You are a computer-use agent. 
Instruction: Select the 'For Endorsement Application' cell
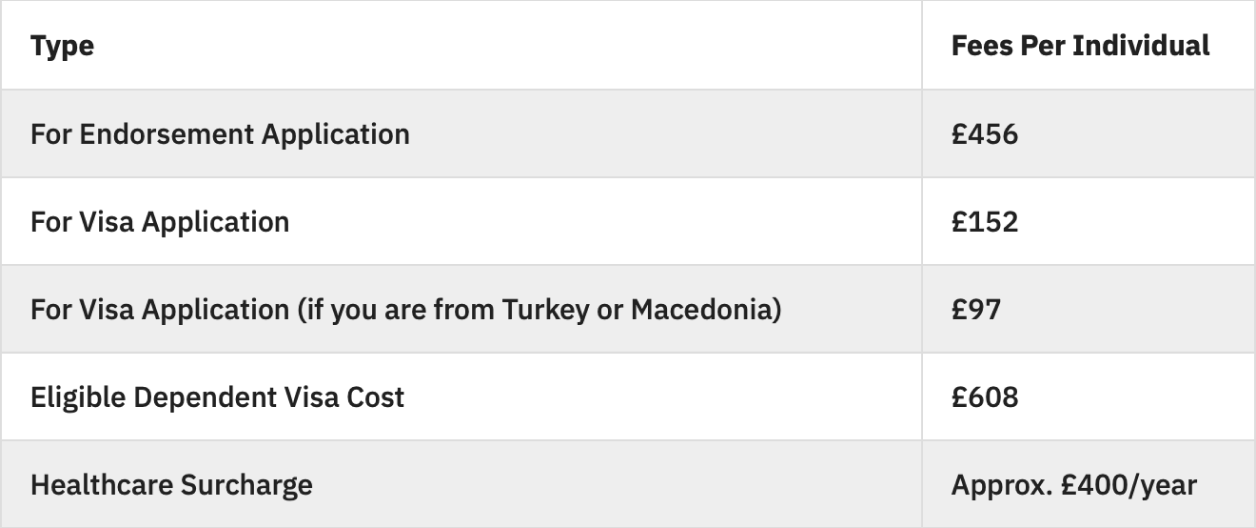point(220,133)
